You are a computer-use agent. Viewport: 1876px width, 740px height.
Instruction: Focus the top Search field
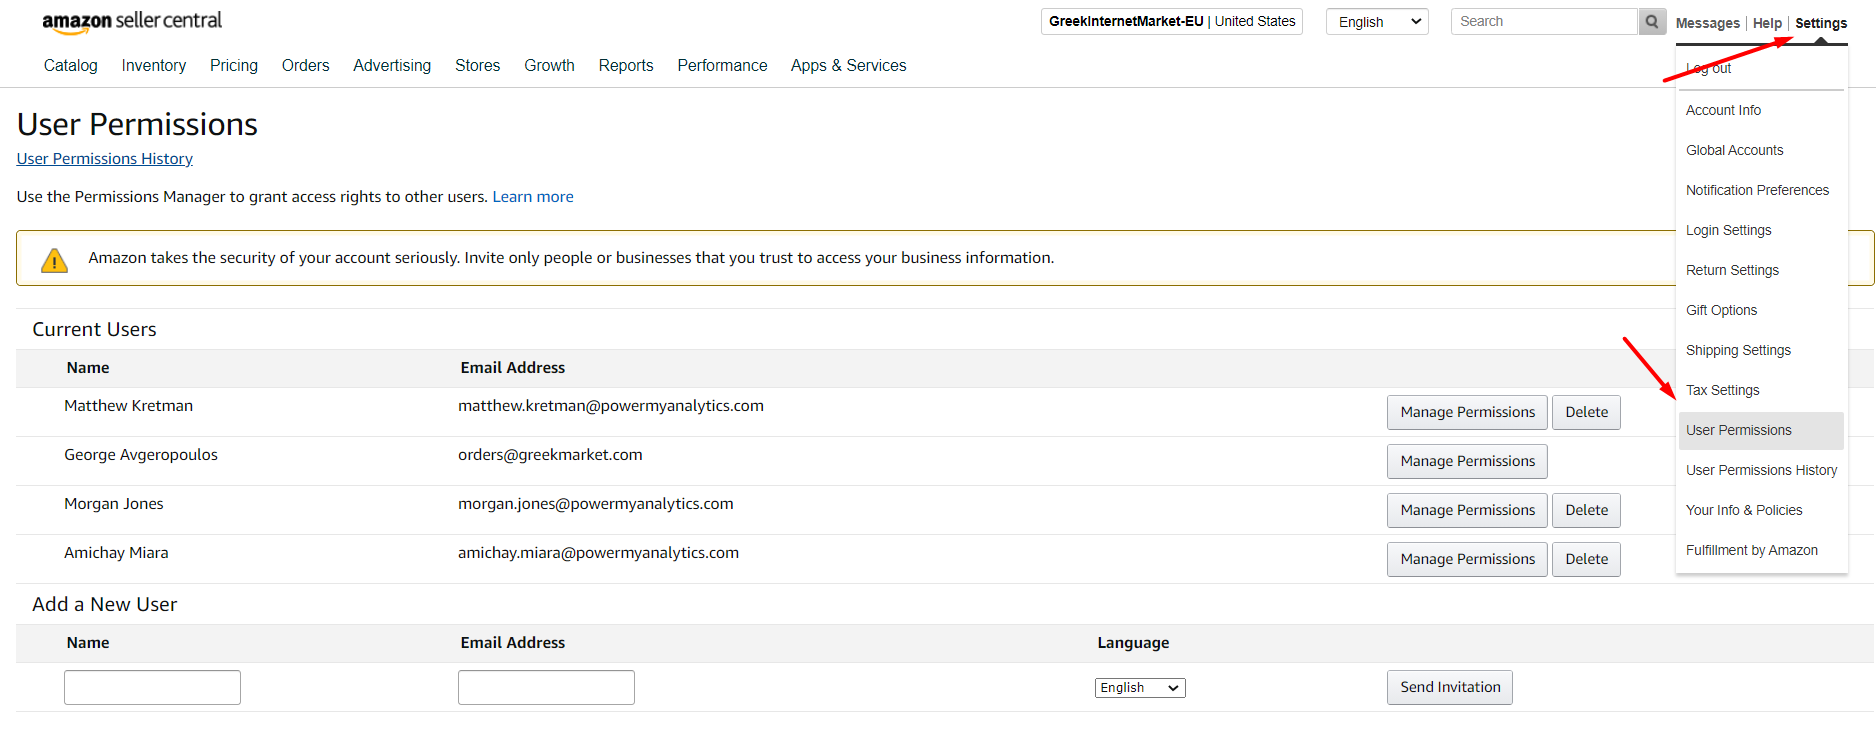click(1544, 21)
